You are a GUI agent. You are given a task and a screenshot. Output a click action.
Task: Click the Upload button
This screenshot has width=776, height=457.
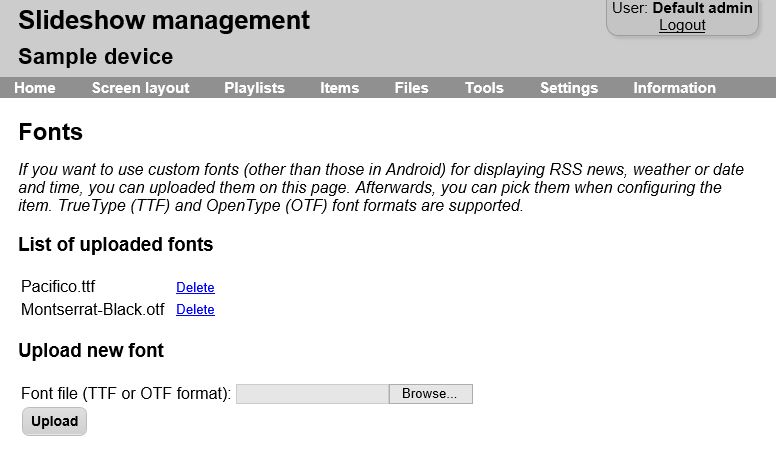pos(54,421)
